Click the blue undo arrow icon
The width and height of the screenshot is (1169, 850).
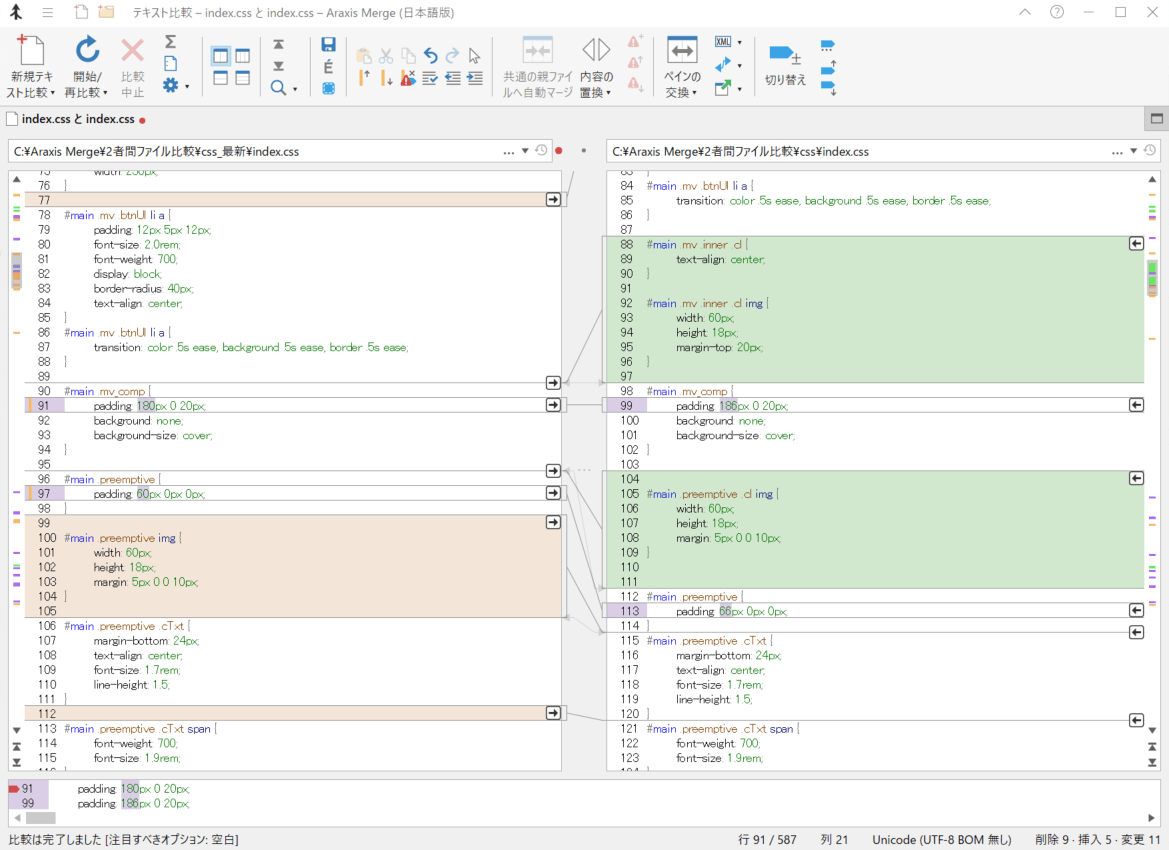430,56
